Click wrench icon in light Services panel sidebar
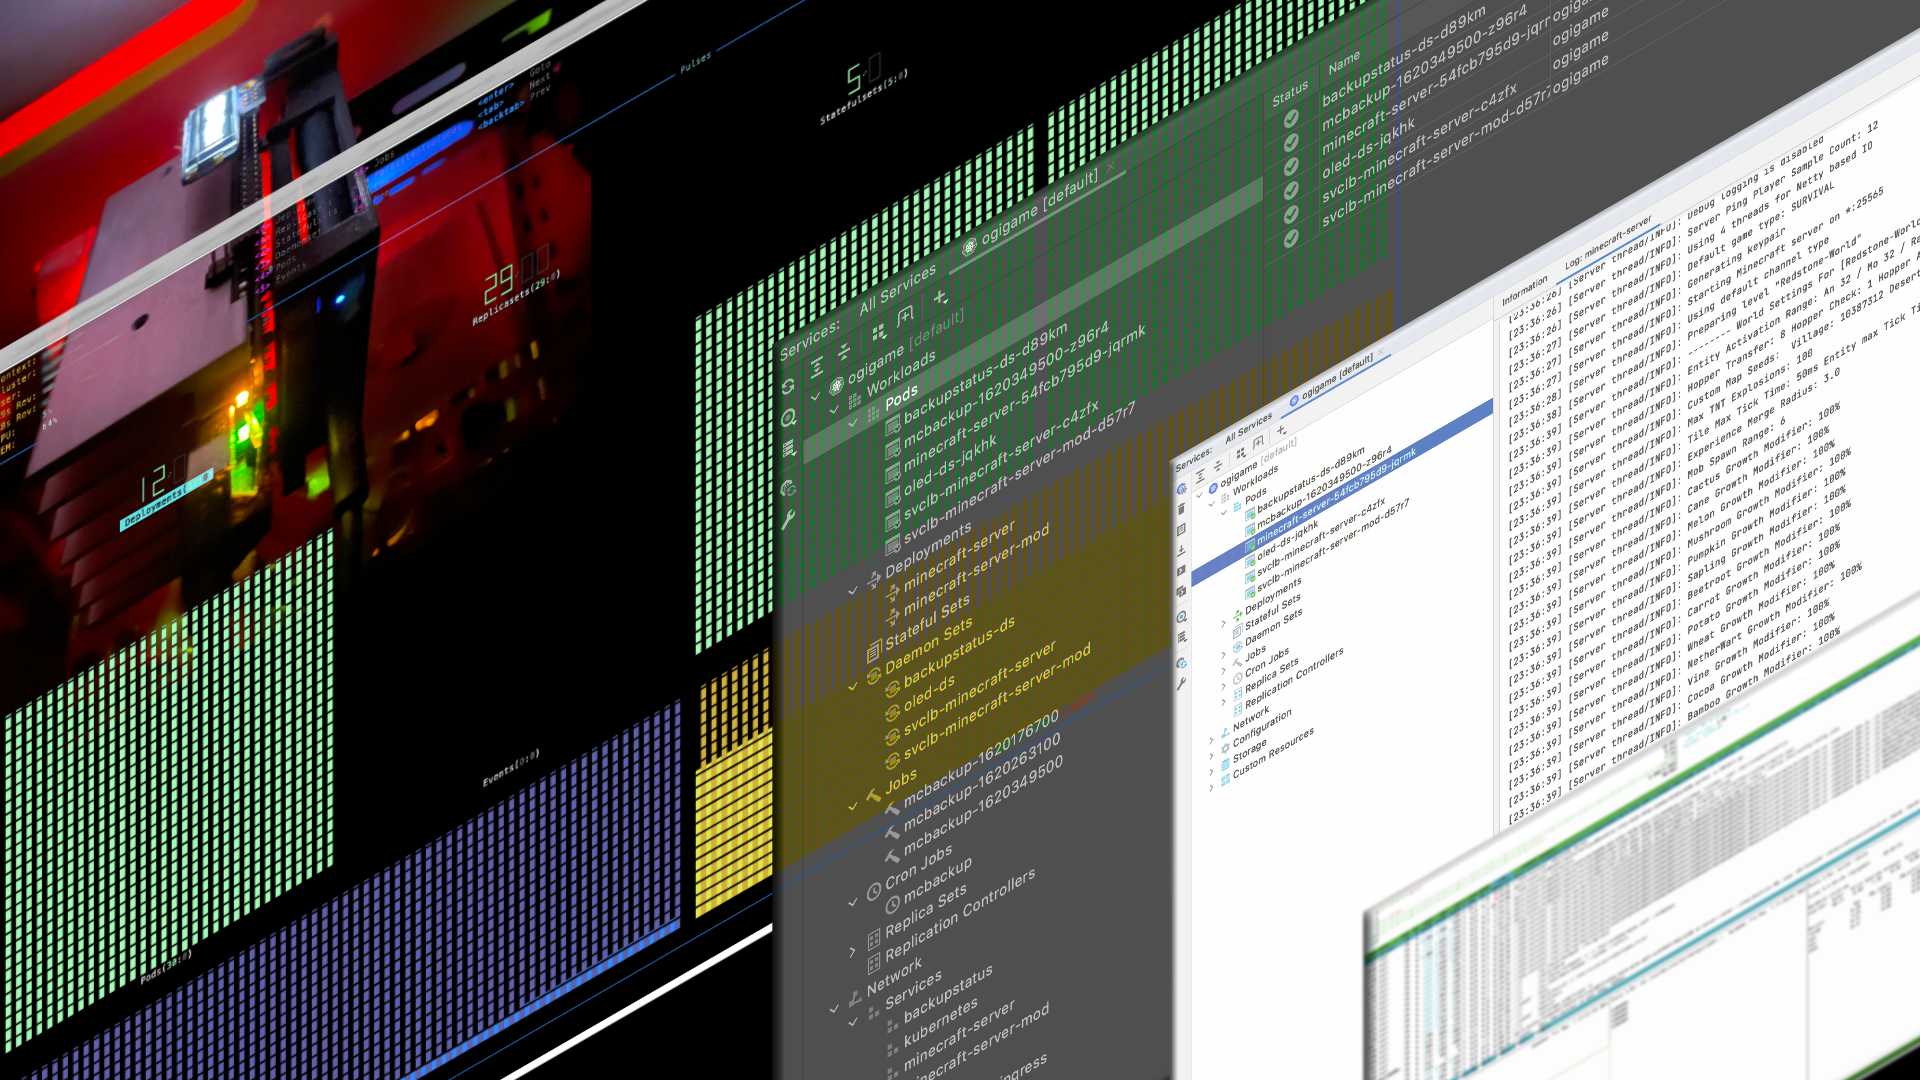The image size is (1920, 1080). point(1181,684)
